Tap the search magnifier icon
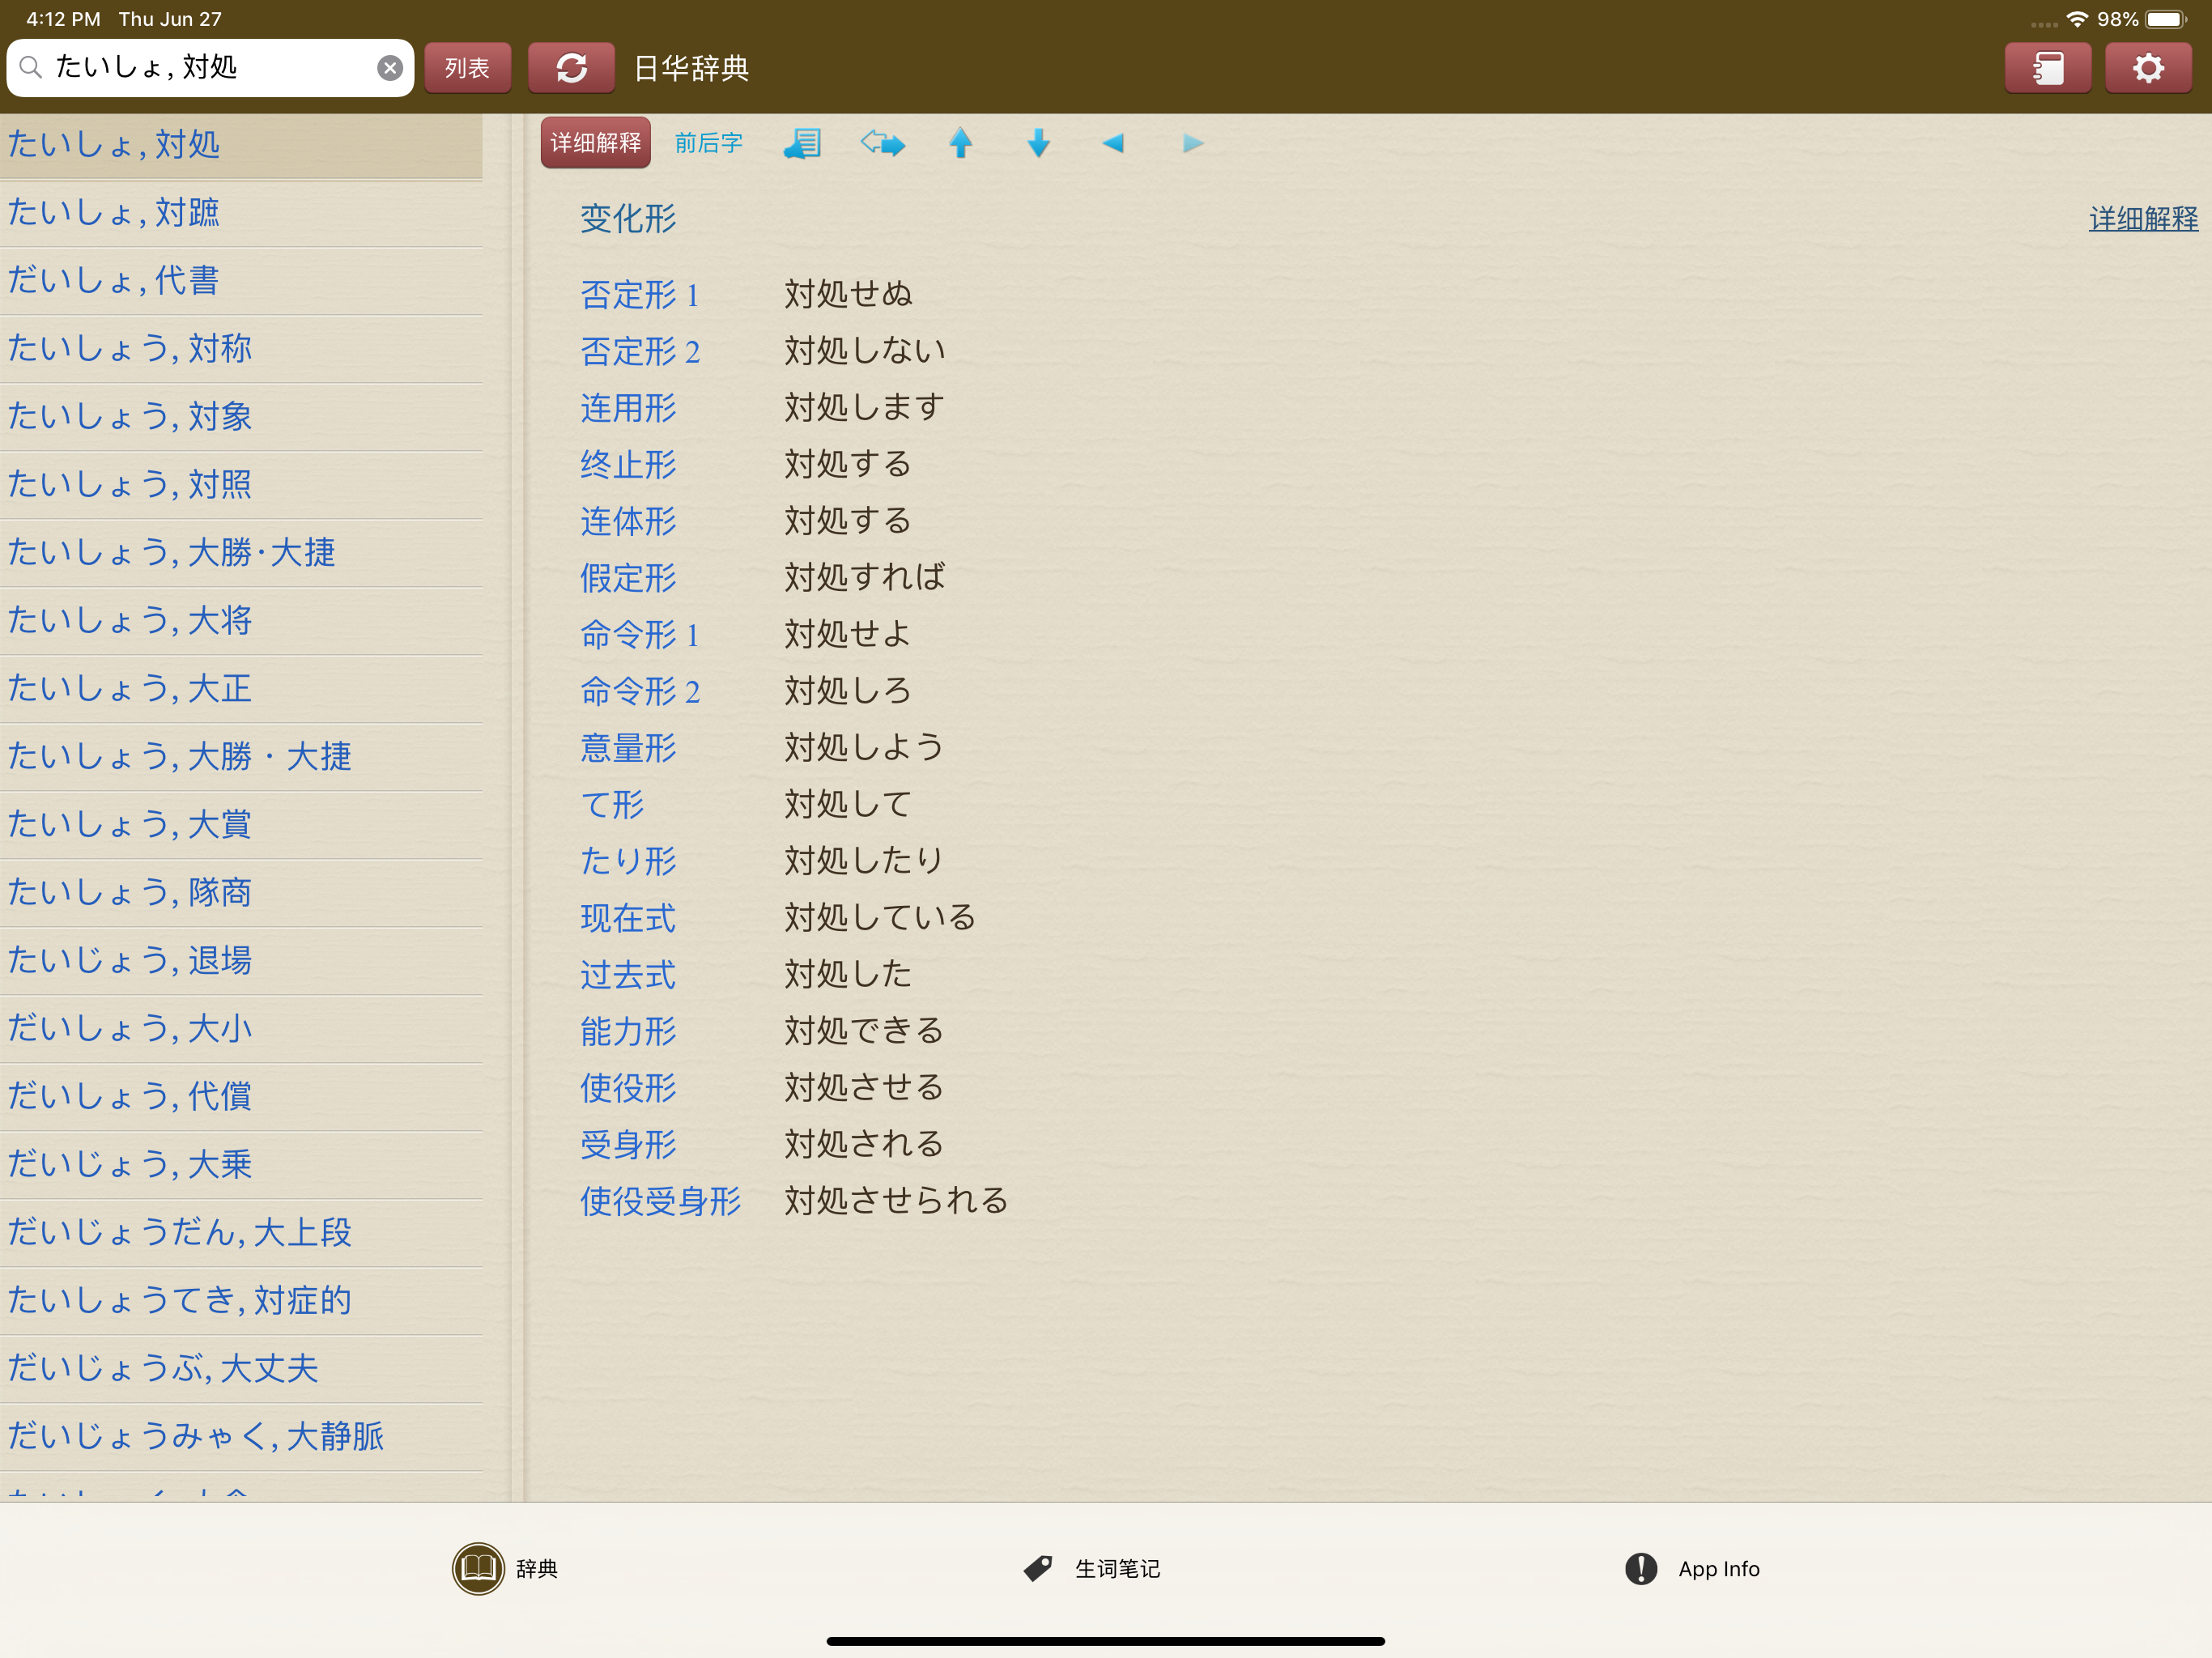2212x1658 pixels. click(31, 67)
